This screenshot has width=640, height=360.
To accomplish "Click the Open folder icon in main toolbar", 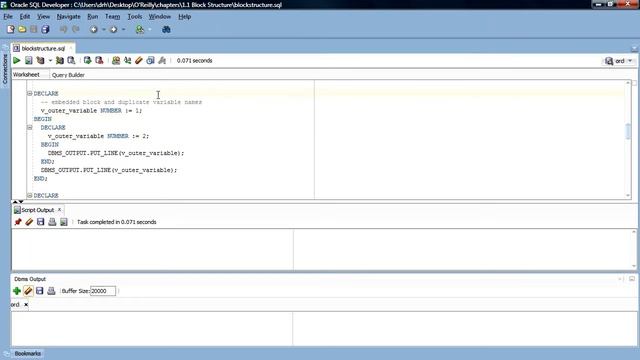I will 22,29.
